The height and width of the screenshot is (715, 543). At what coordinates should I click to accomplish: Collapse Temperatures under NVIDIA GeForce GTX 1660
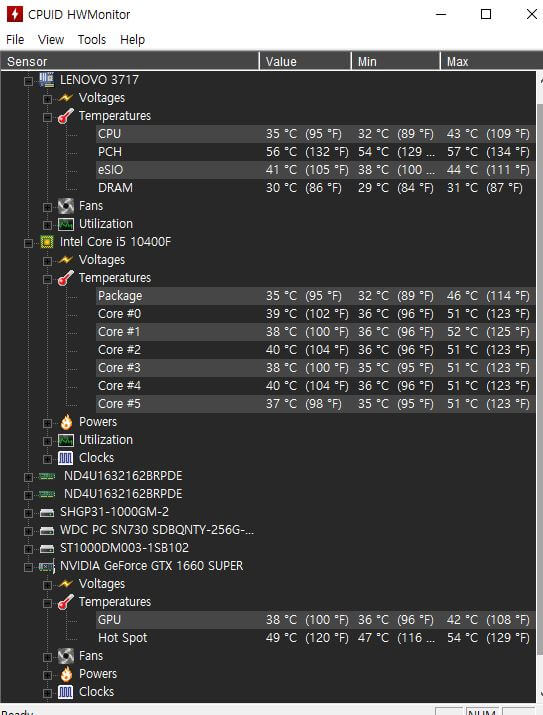coord(47,603)
